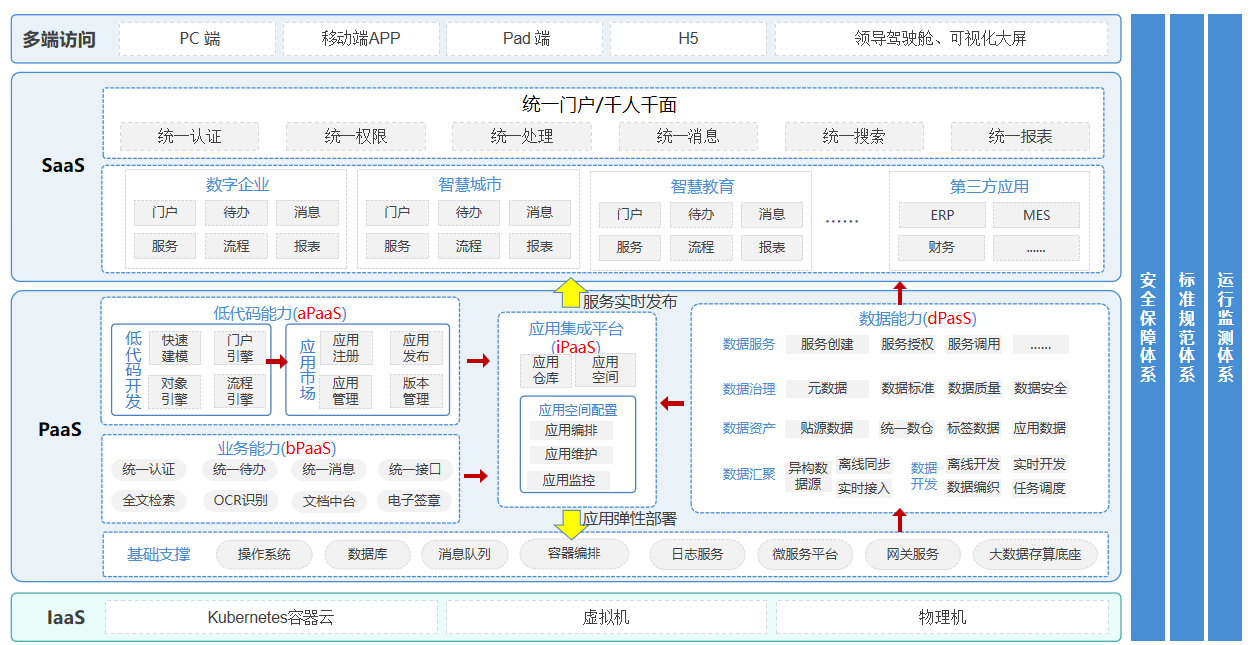Click the "容器编排" pill

tap(574, 553)
